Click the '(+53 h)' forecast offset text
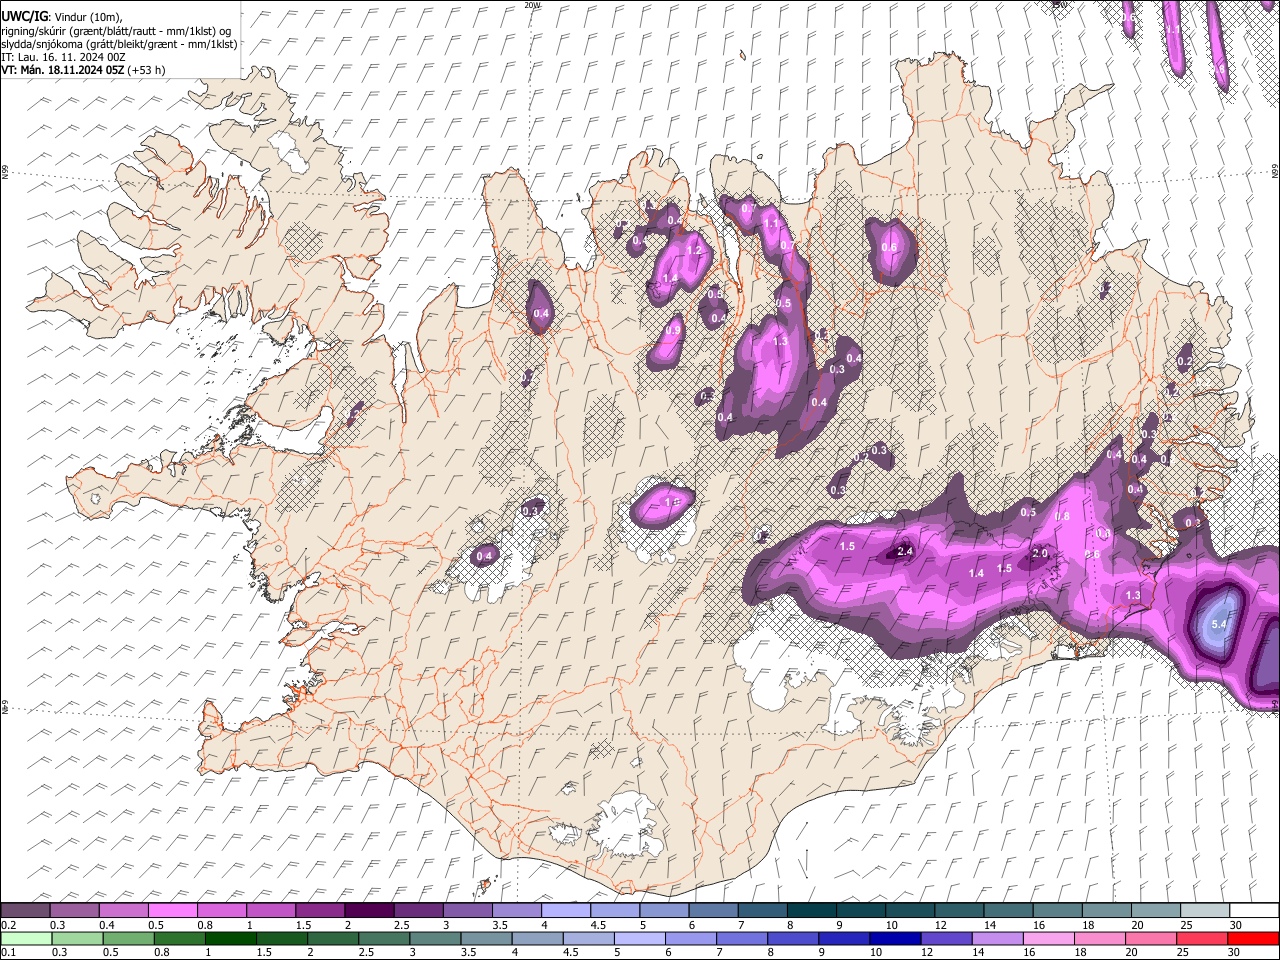The width and height of the screenshot is (1280, 960). click(146, 70)
